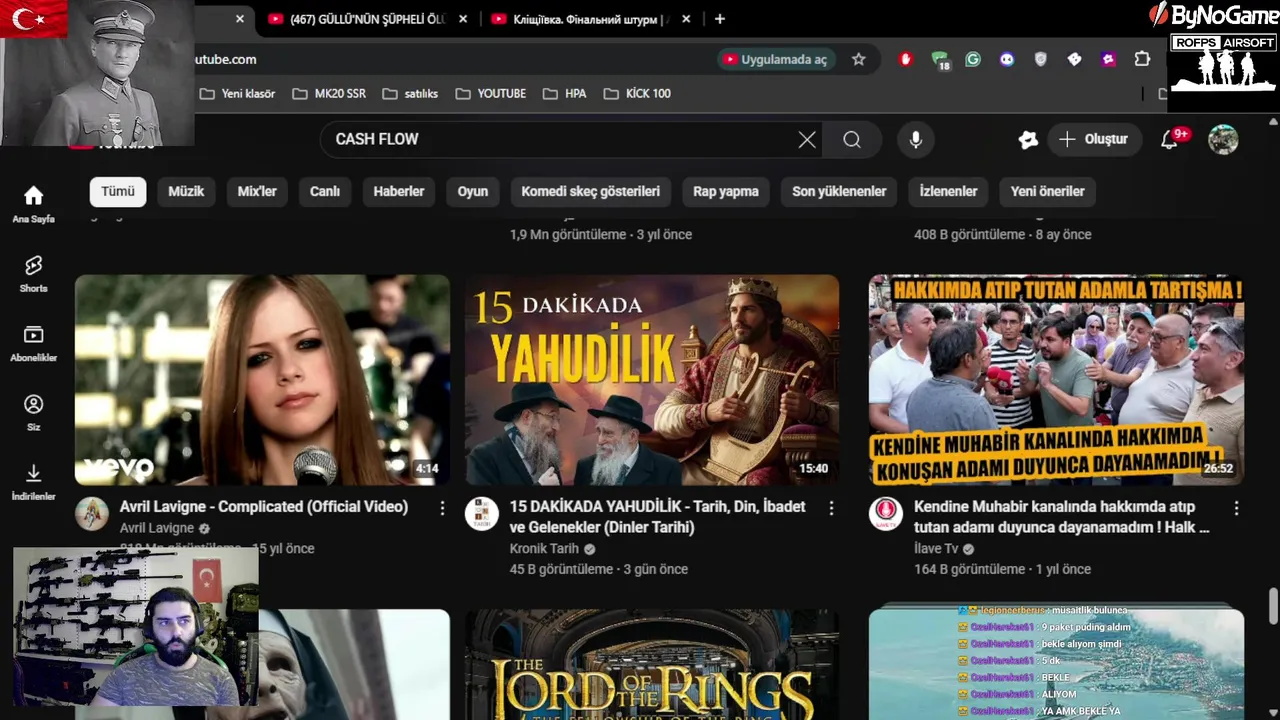Click the sparkle icon beside Oluştur

1028,140
